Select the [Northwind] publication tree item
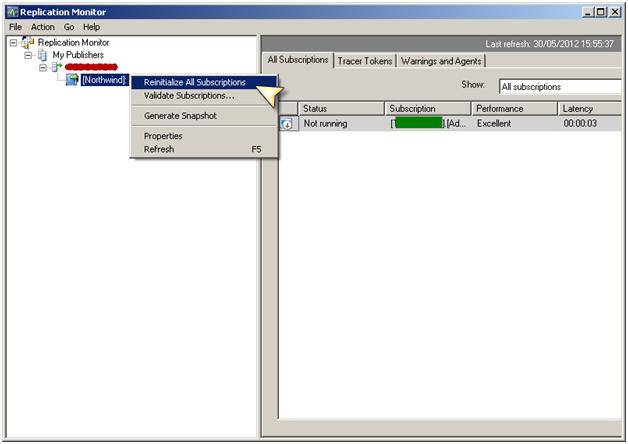The height and width of the screenshot is (444, 628). [104, 80]
